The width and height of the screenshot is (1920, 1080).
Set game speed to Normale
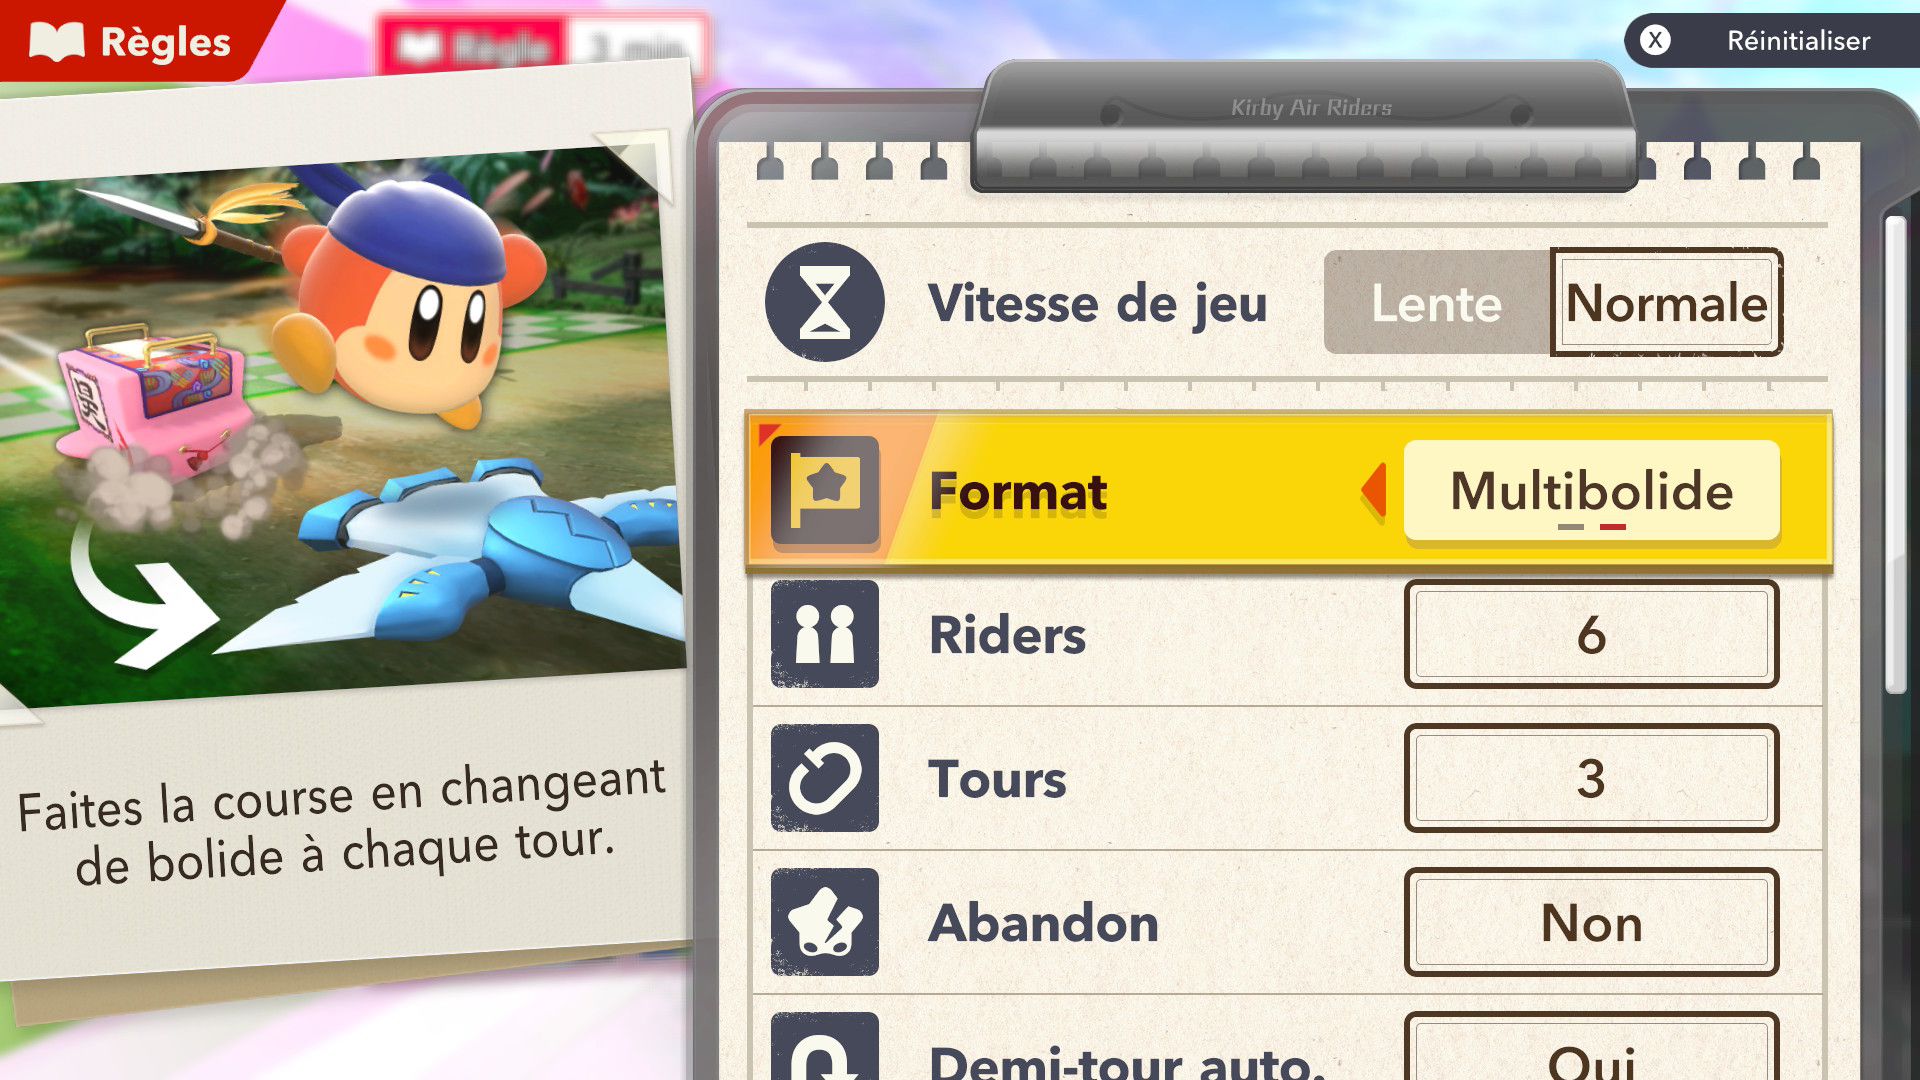coord(1666,302)
